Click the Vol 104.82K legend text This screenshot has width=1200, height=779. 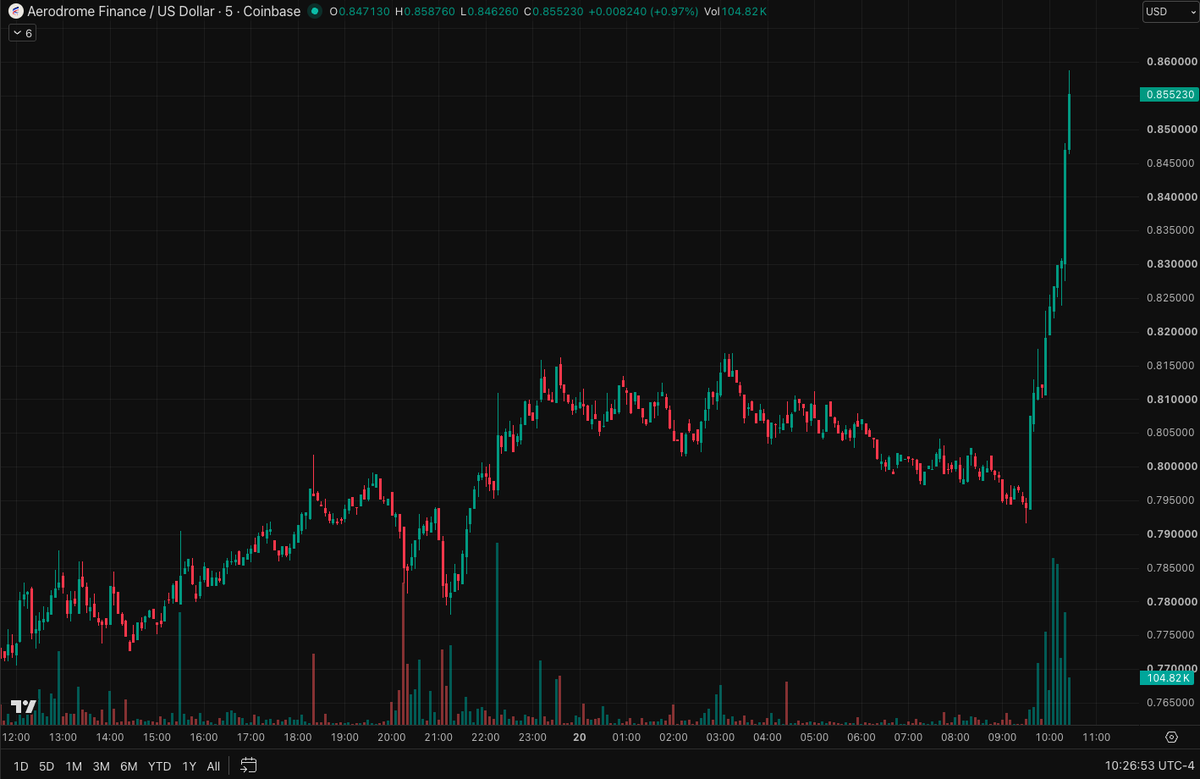[736, 12]
